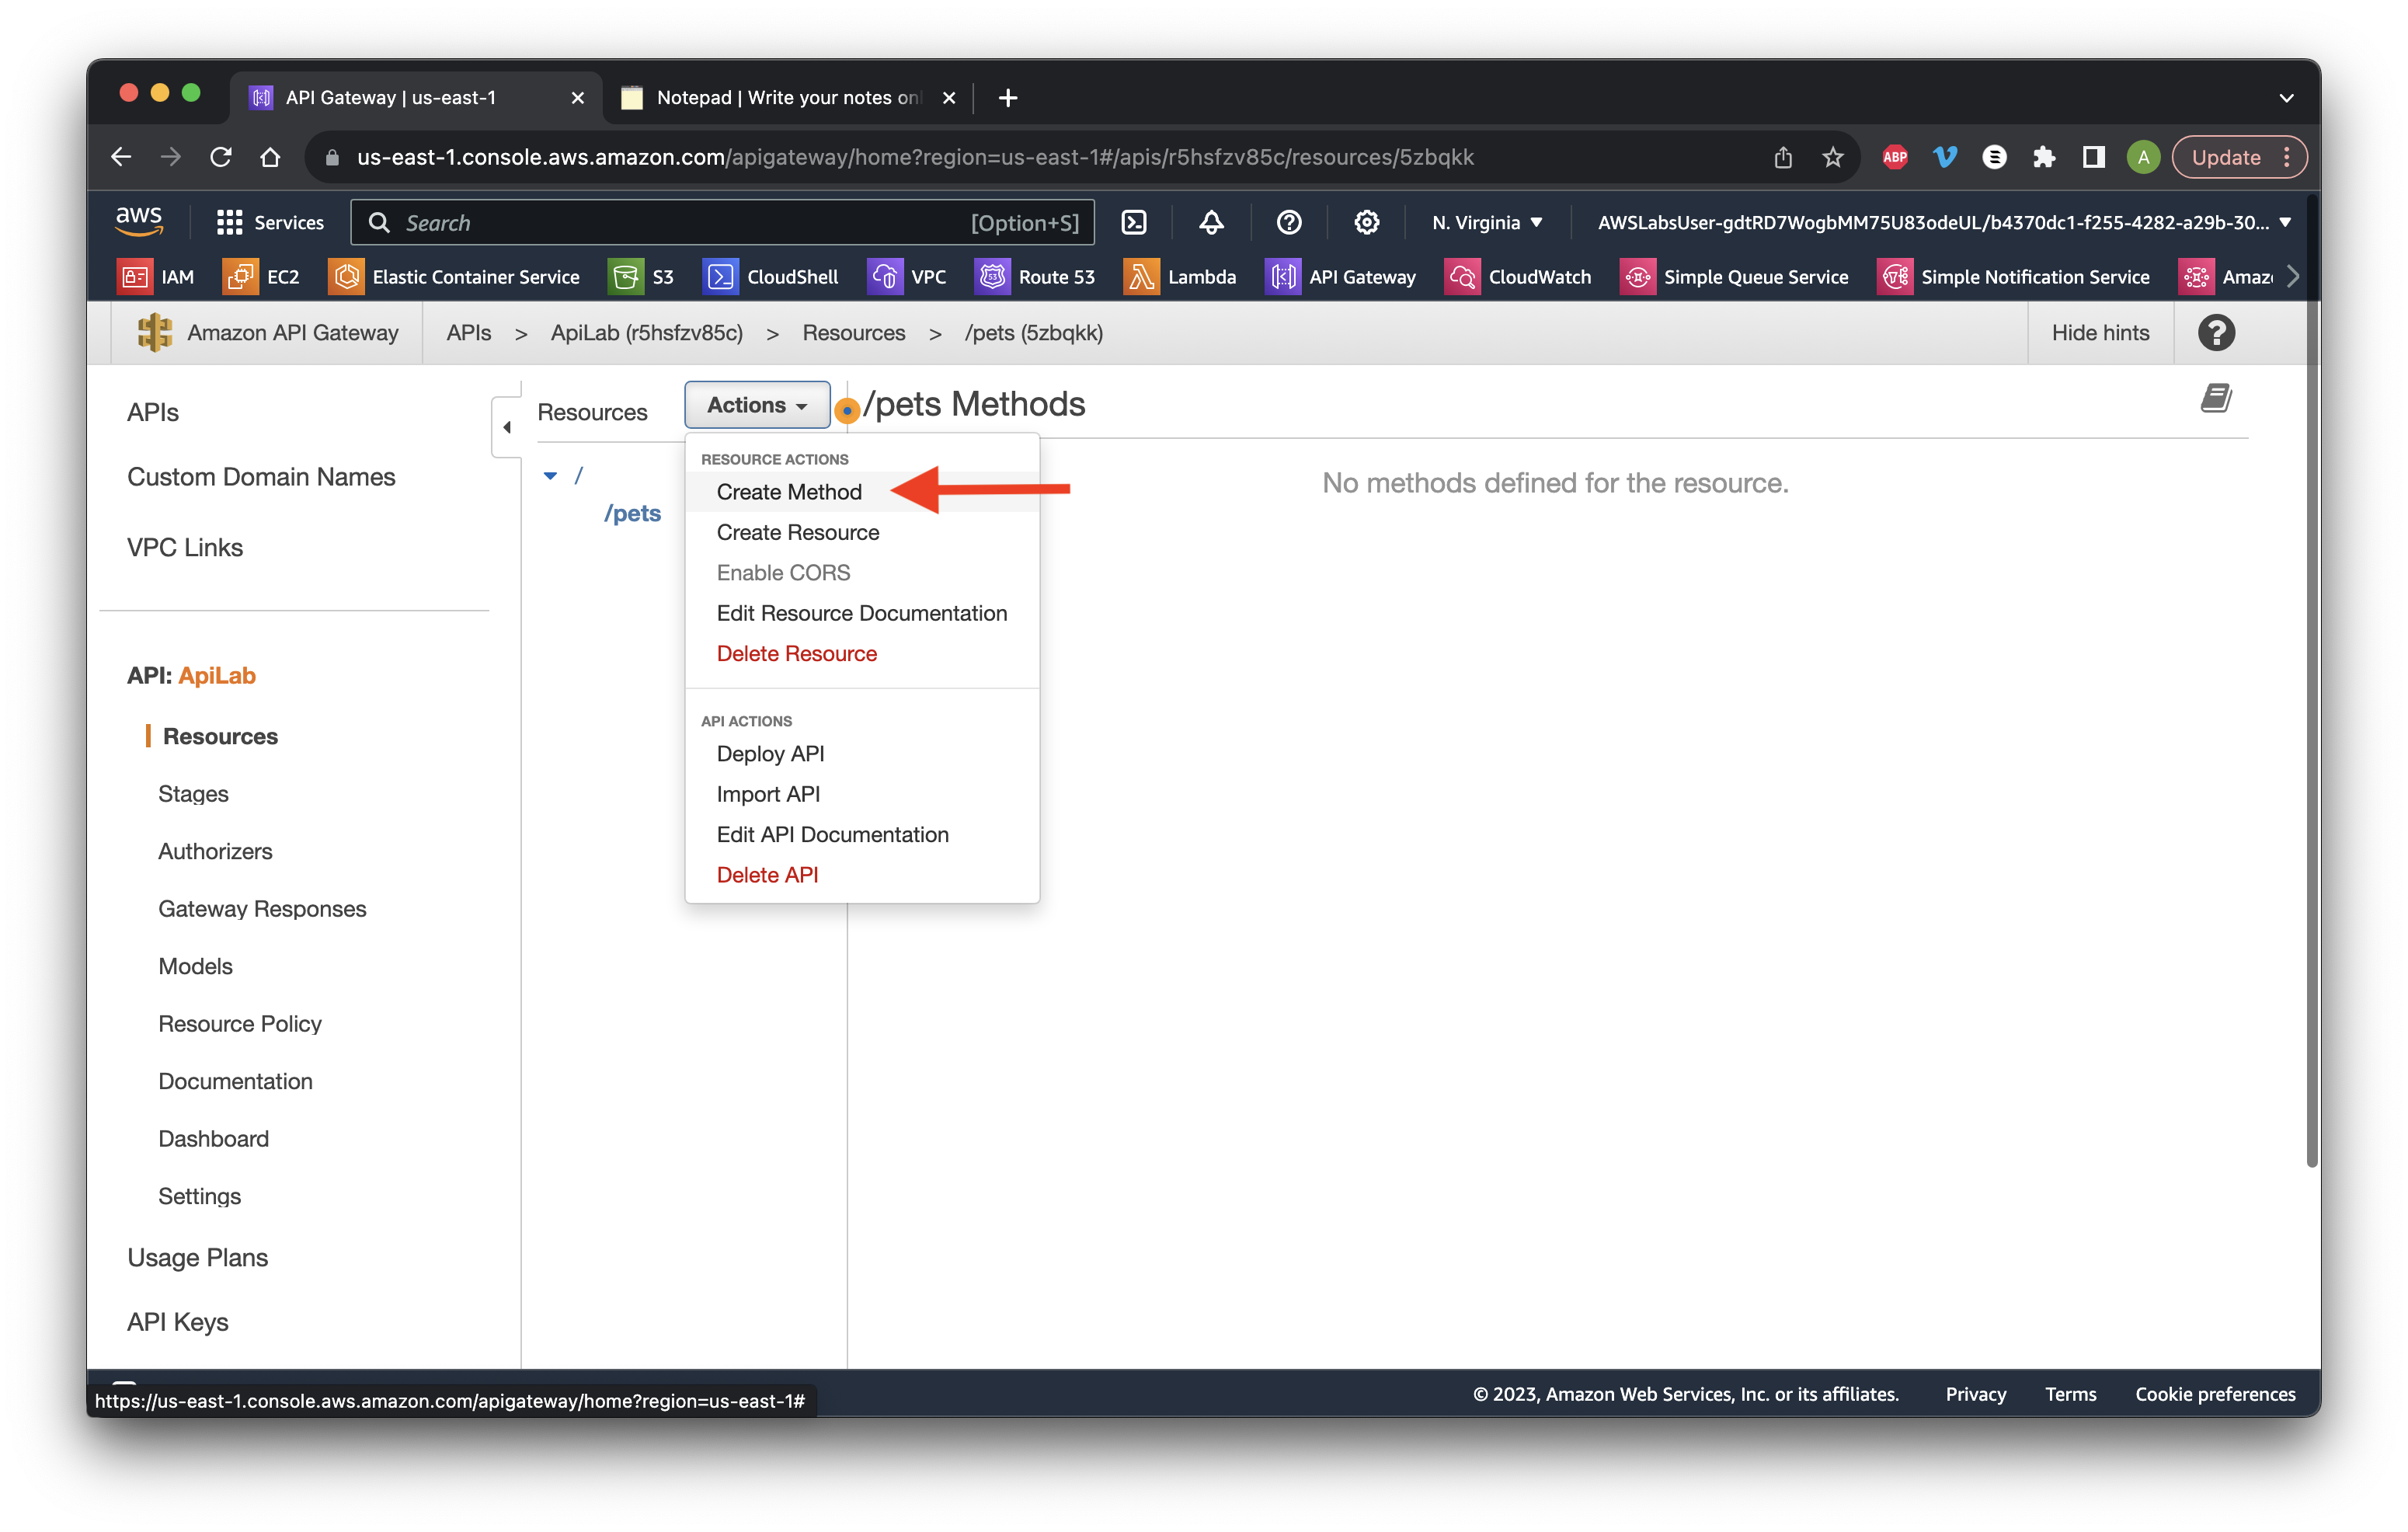Image resolution: width=2408 pixels, height=1532 pixels.
Task: Focus the AWS Search field
Action: click(722, 222)
